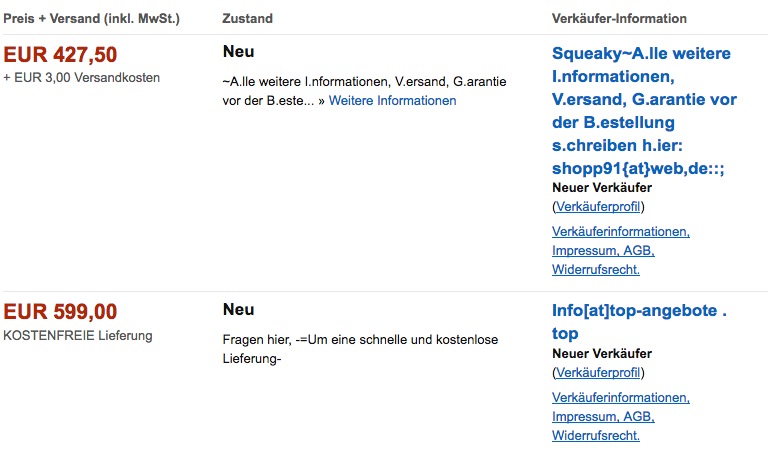Click 'Neu' condition of the EUR 427,50 offer
The height and width of the screenshot is (451, 768).
coord(239,51)
